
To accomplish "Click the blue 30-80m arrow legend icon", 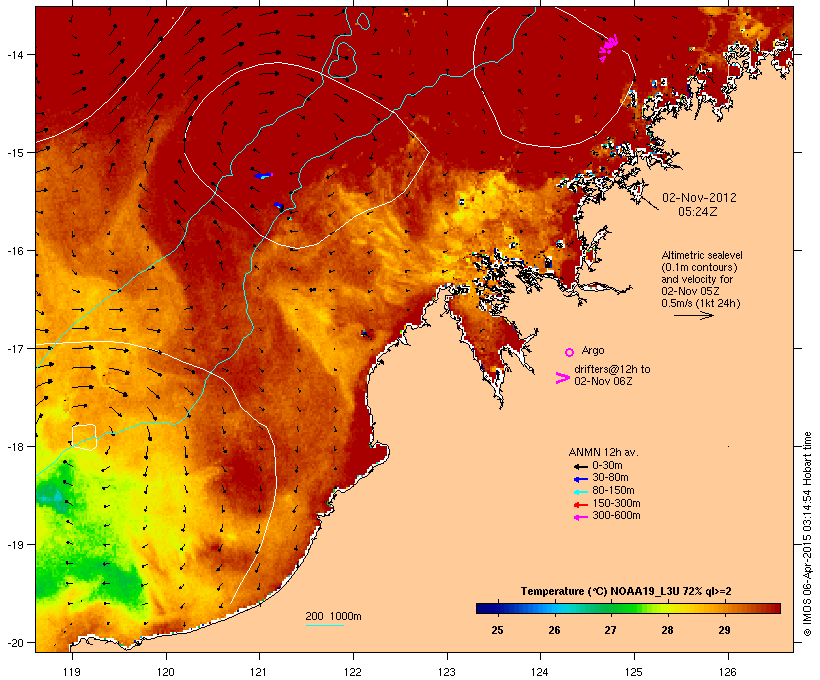I will (580, 479).
